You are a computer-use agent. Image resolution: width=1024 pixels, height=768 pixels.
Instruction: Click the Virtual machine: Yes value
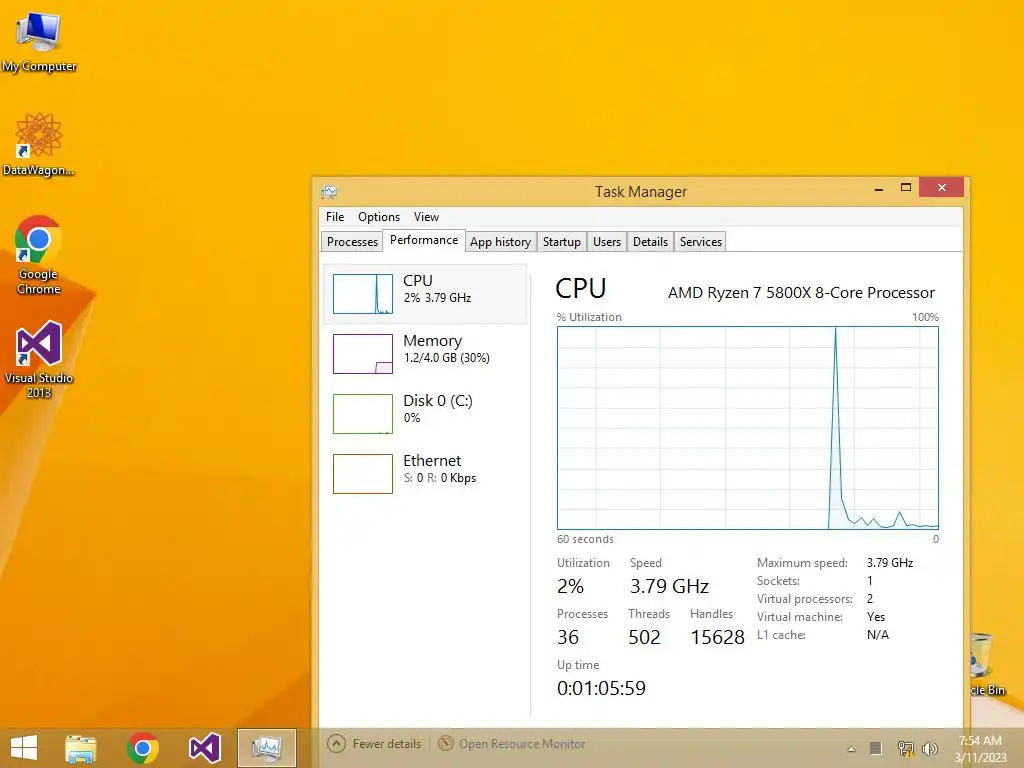(x=876, y=617)
